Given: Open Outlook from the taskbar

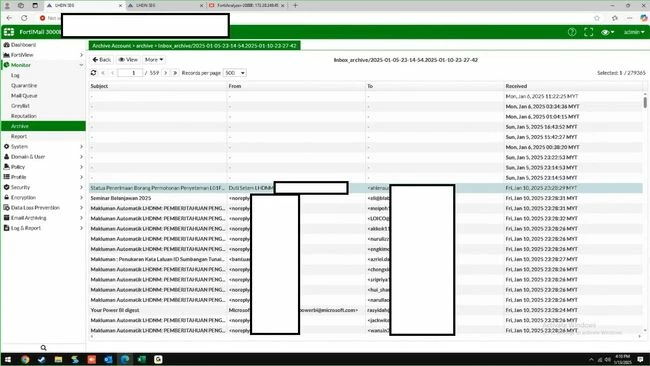Looking at the screenshot, I should (x=108, y=359).
